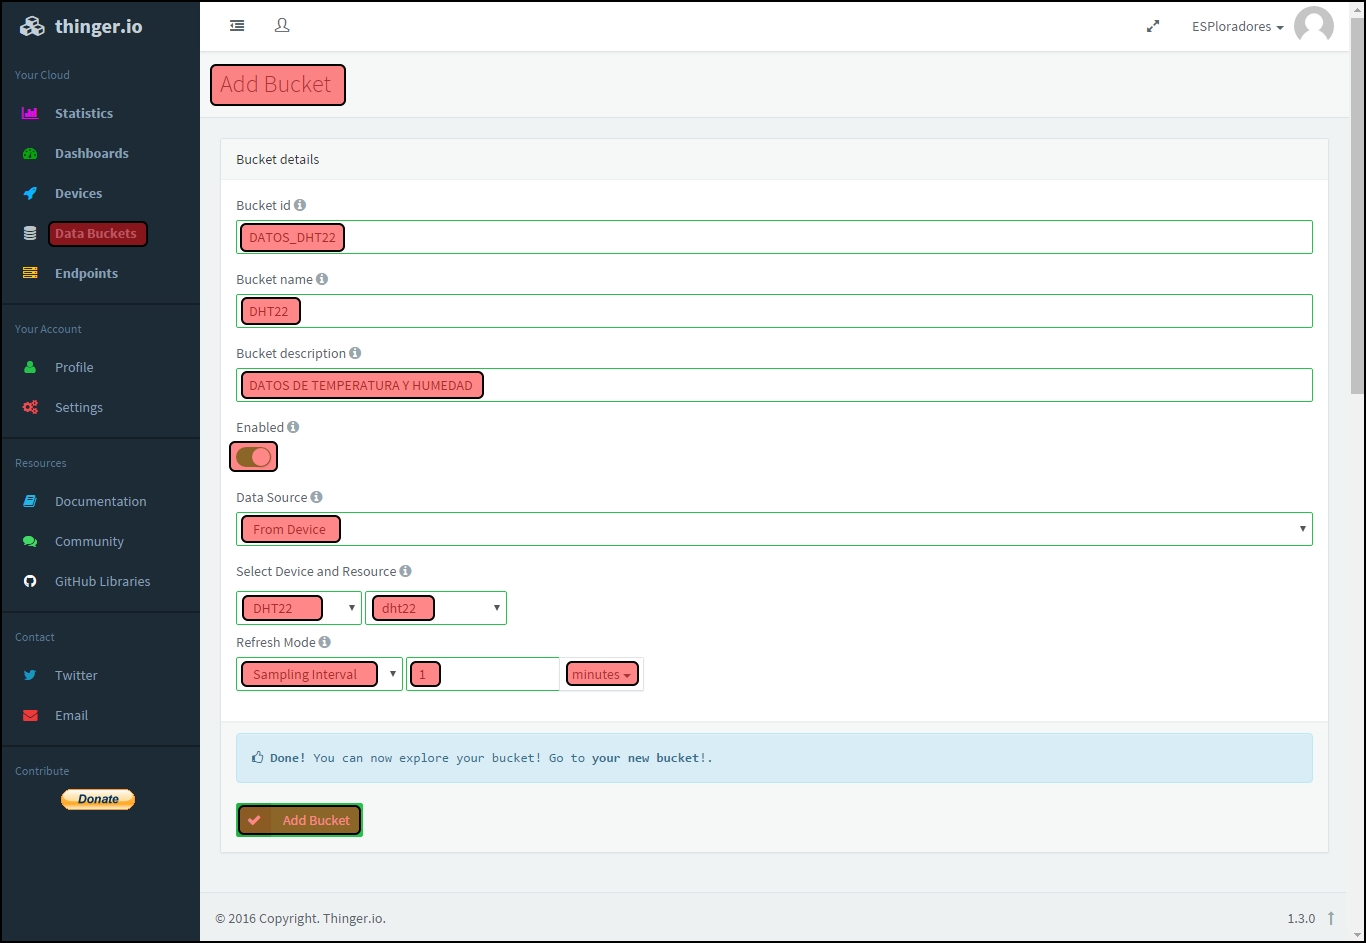This screenshot has height=943, width=1366.
Task: Click info icon next to Bucket description
Action: pos(355,353)
